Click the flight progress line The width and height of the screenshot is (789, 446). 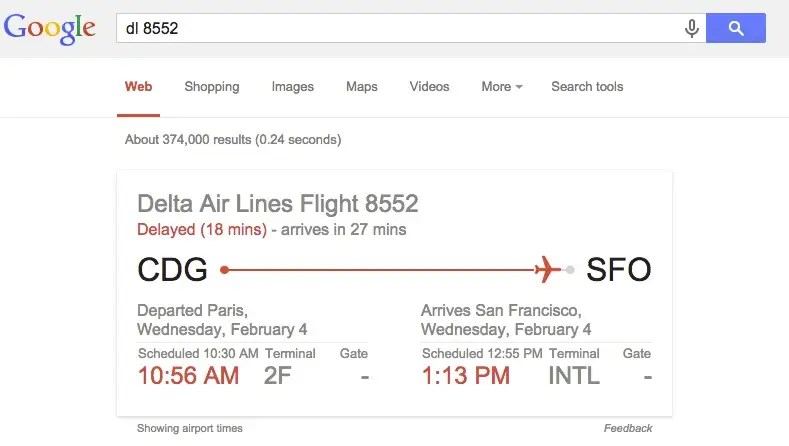point(380,269)
